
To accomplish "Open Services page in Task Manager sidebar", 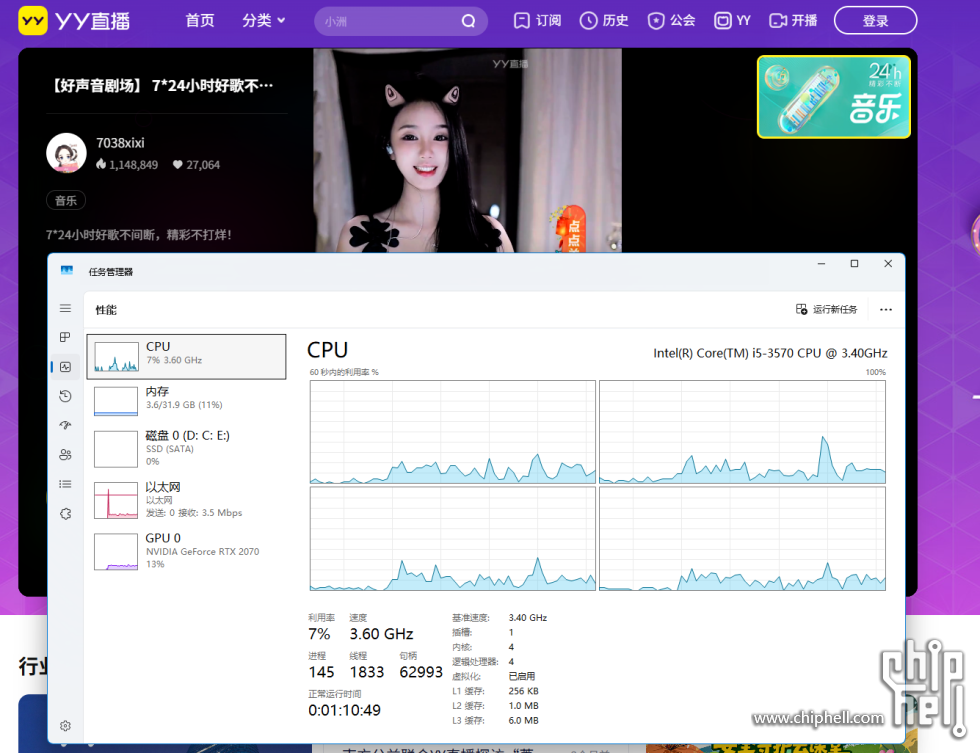I will click(65, 513).
